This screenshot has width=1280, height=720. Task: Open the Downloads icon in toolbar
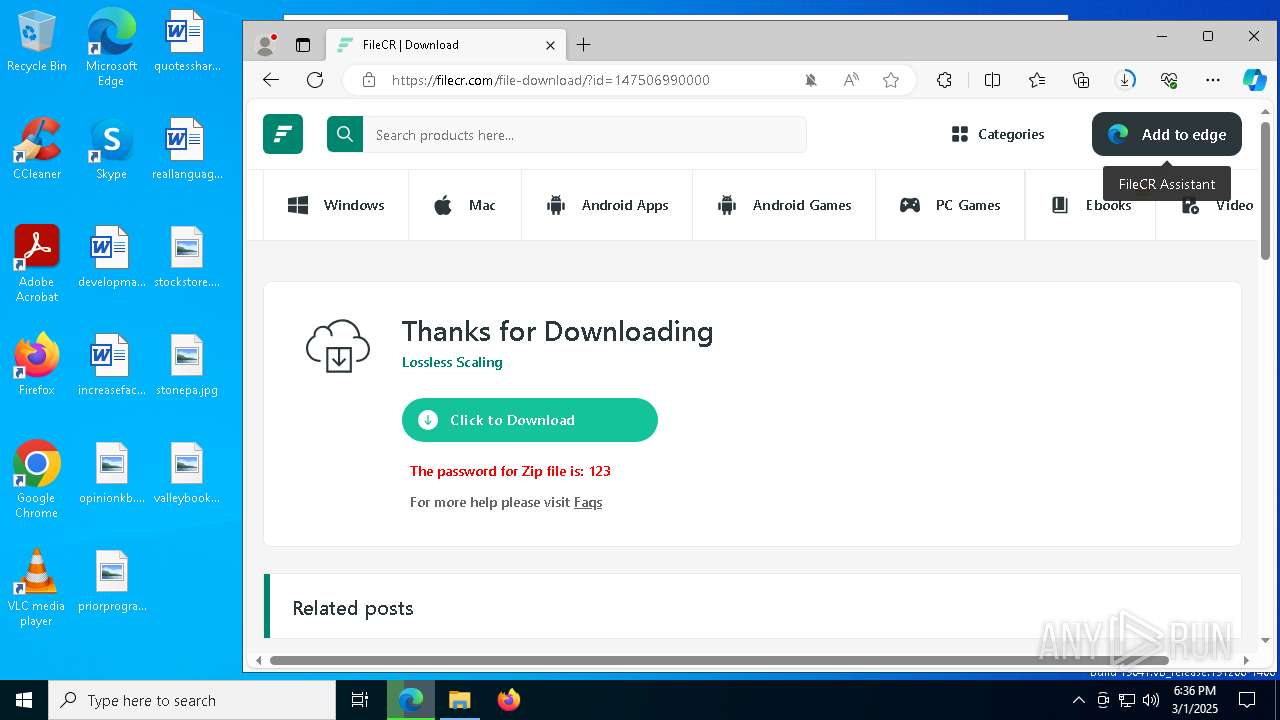[1125, 80]
